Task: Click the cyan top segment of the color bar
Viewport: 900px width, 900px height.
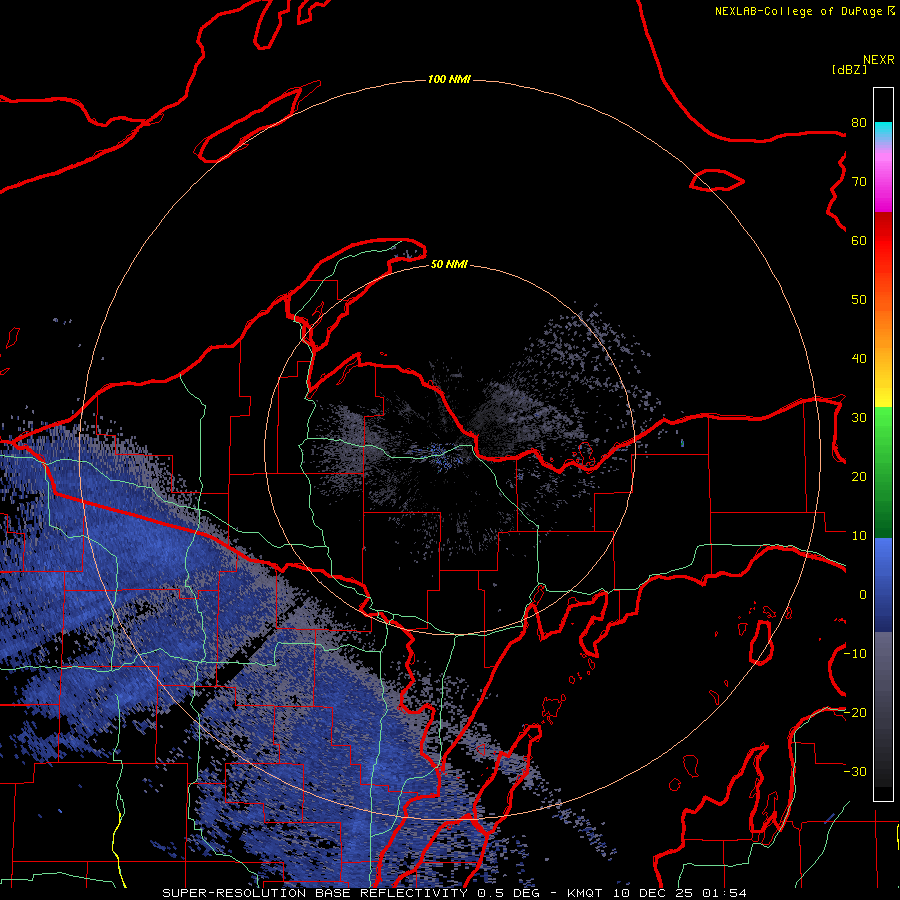Action: (883, 133)
